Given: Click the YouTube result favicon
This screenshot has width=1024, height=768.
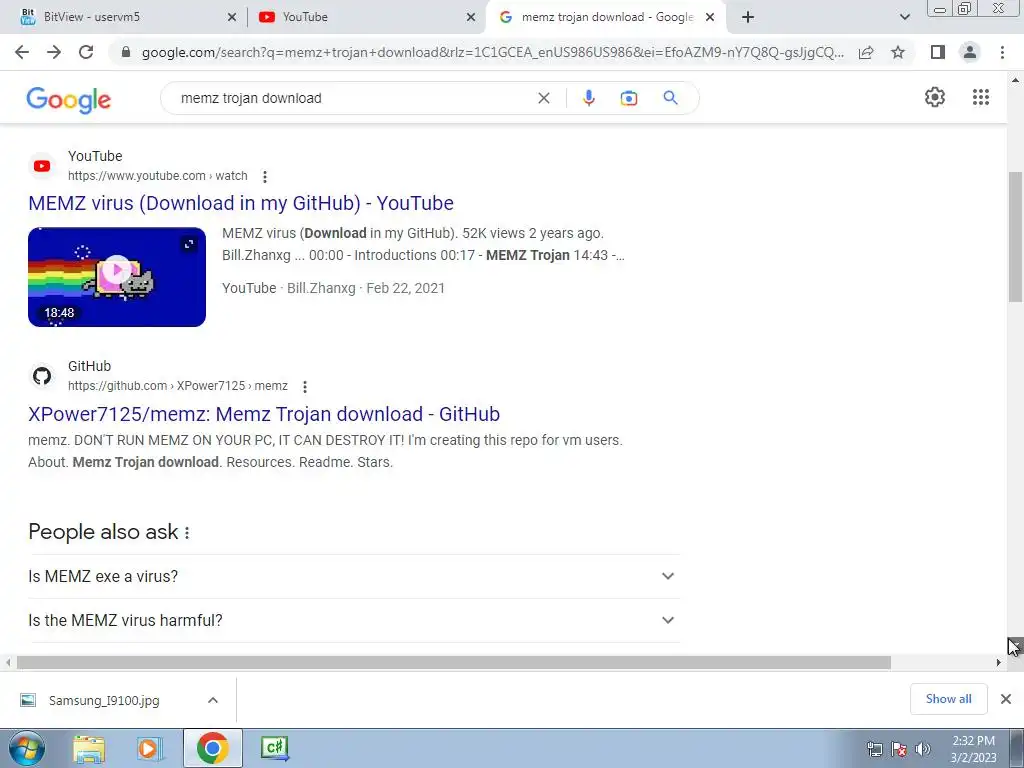Looking at the screenshot, I should pos(42,166).
